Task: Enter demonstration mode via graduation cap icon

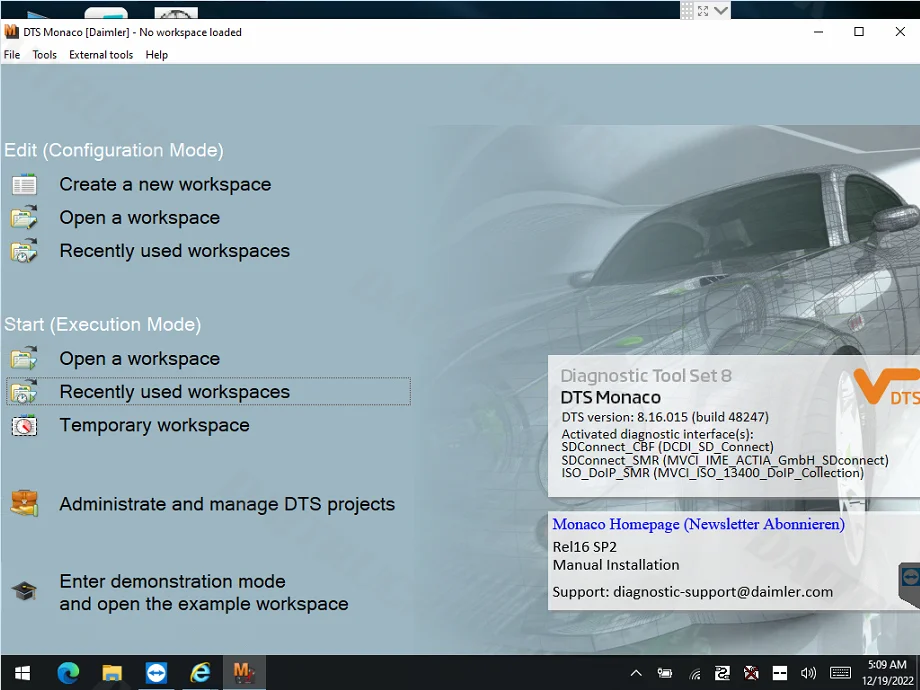Action: point(24,590)
